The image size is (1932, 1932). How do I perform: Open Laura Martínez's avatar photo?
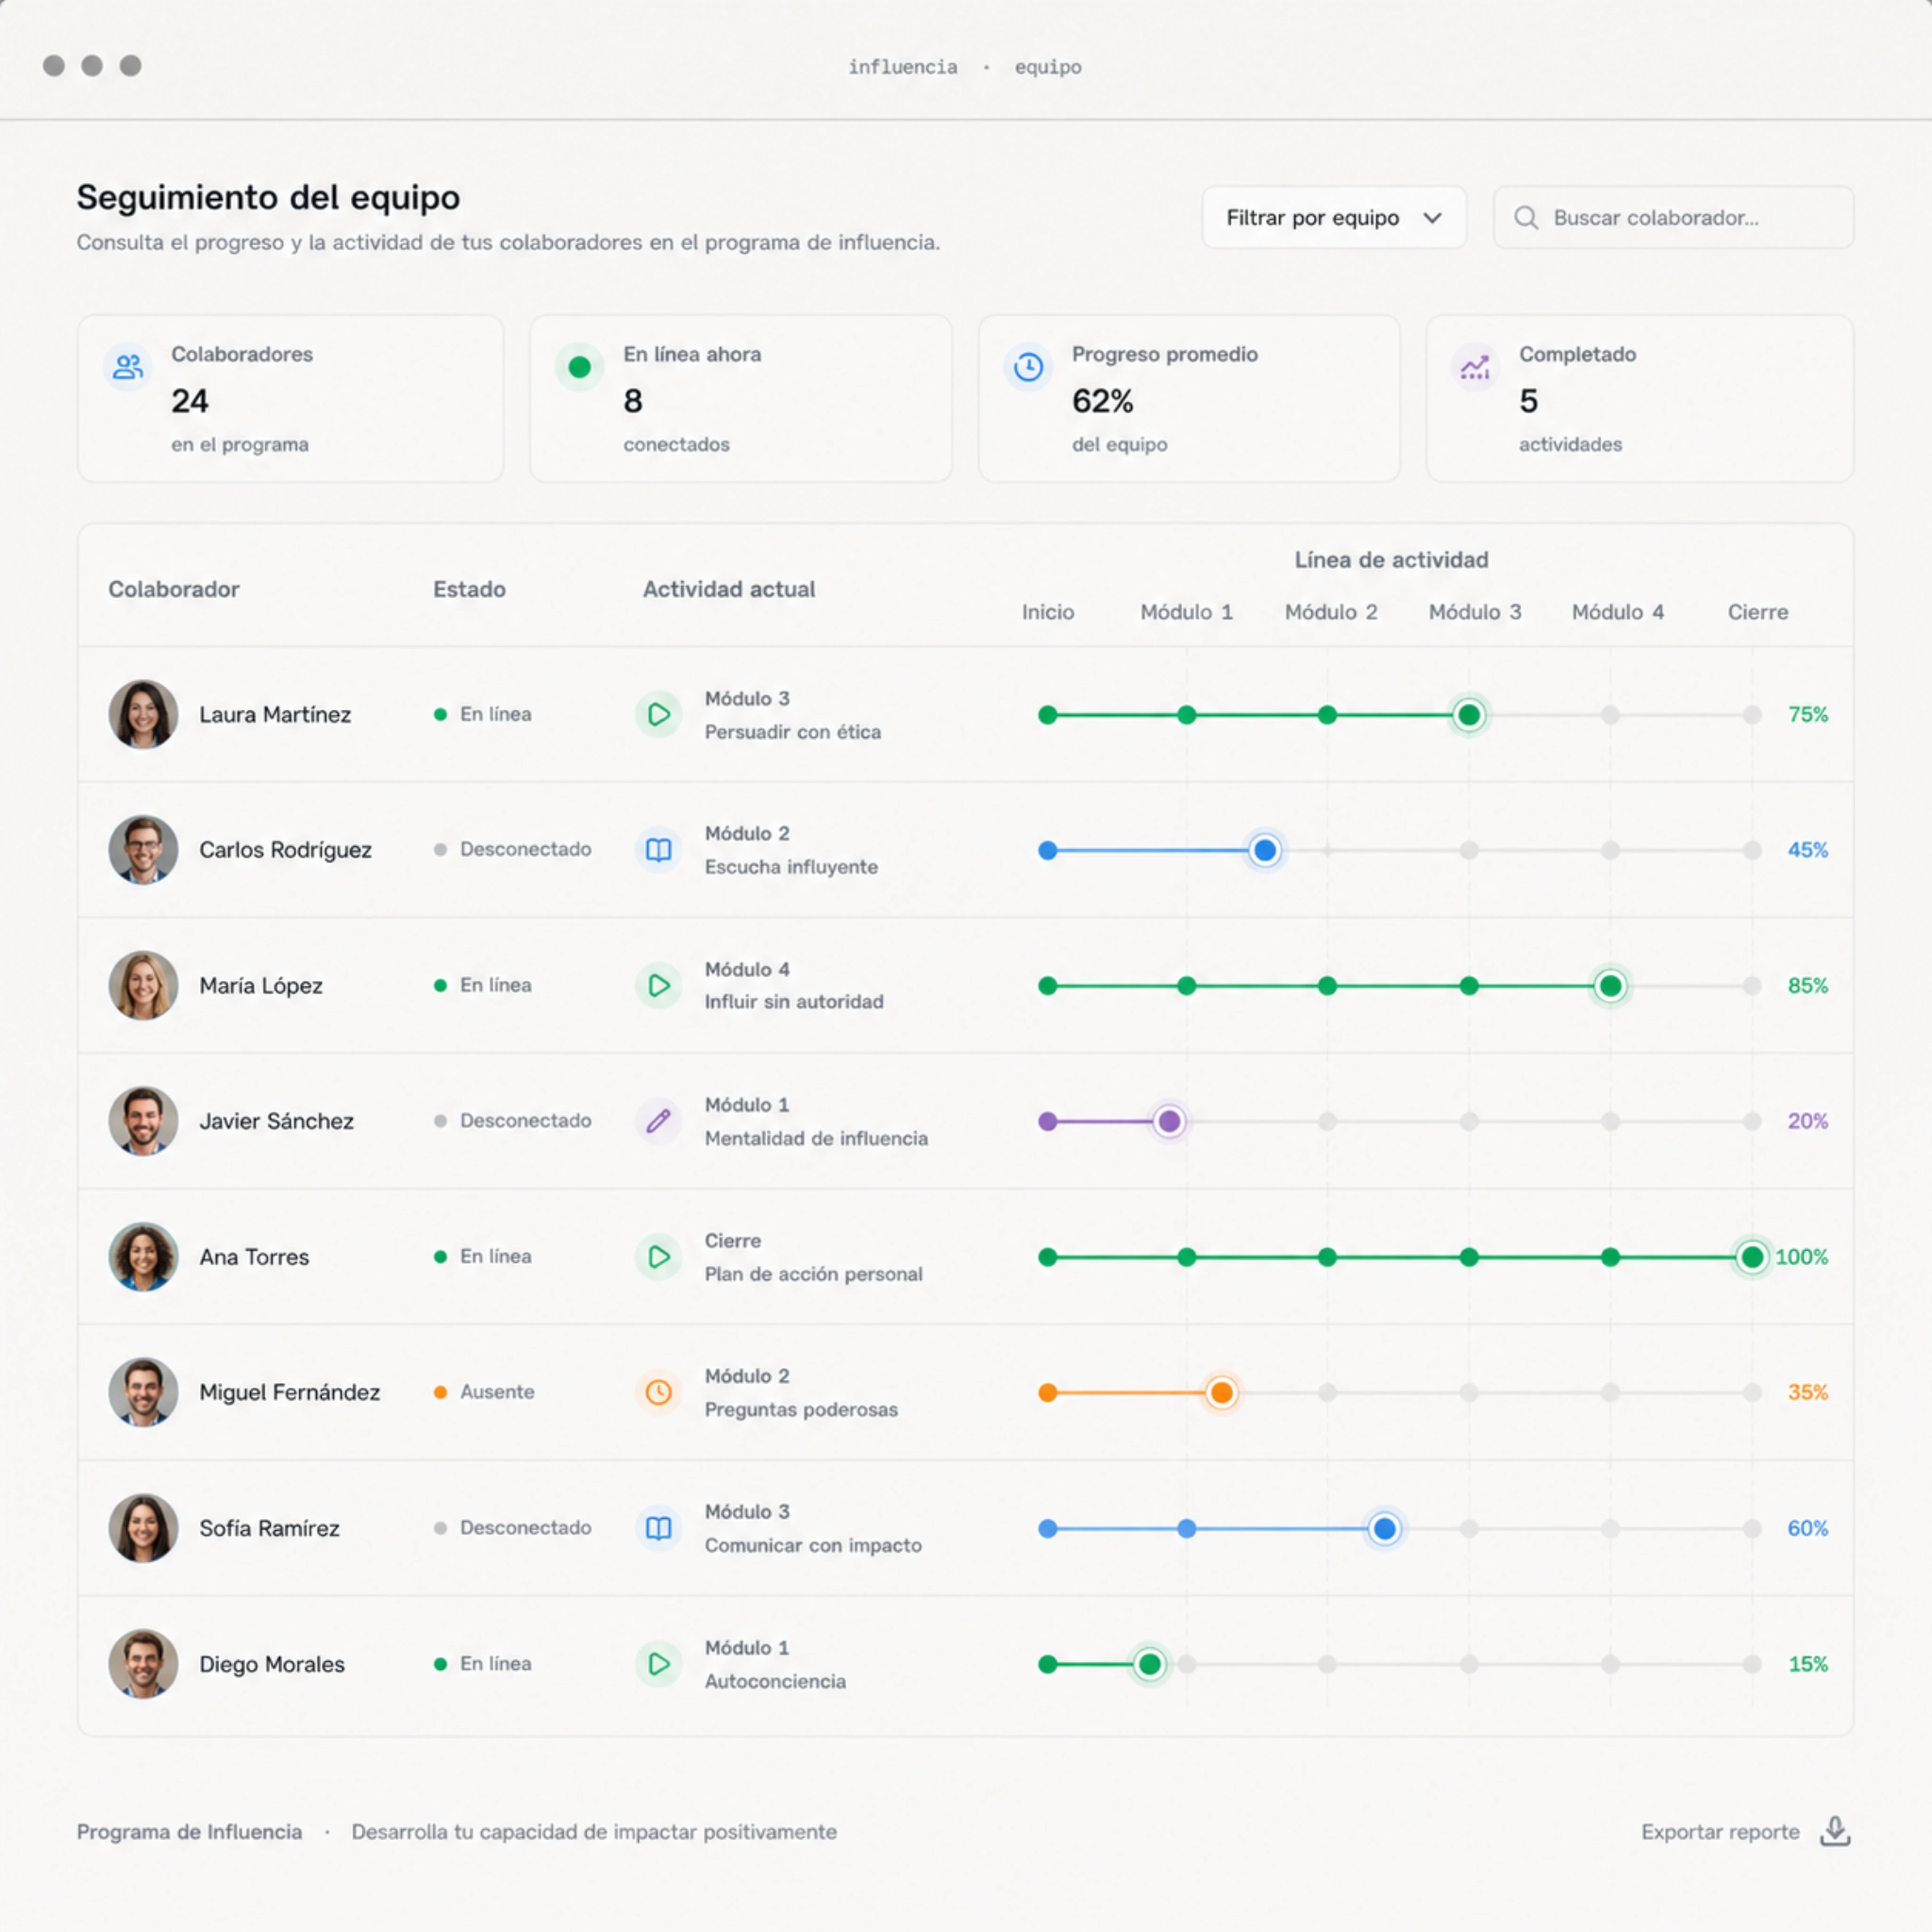143,714
